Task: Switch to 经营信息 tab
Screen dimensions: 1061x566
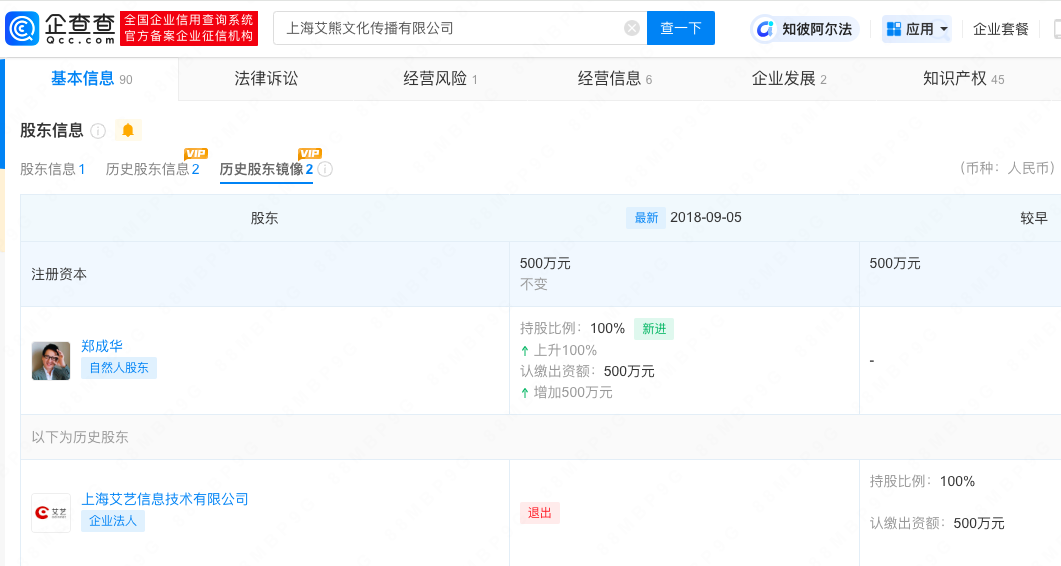Action: (614, 79)
